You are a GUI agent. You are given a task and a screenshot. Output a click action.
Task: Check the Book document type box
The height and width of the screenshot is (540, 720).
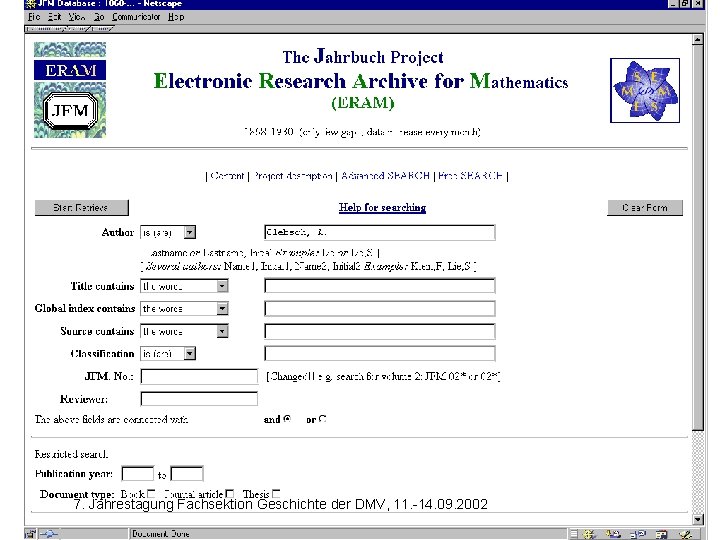coord(151,494)
